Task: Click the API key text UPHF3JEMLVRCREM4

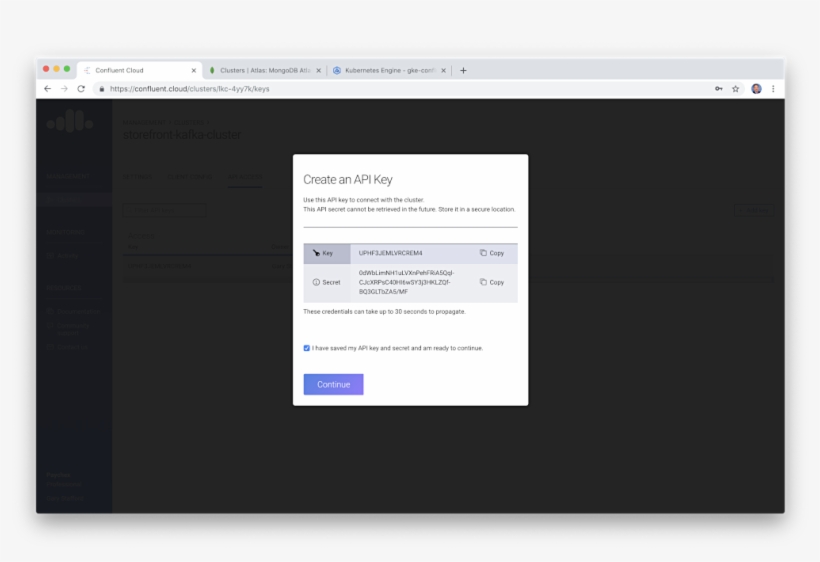Action: click(x=391, y=253)
